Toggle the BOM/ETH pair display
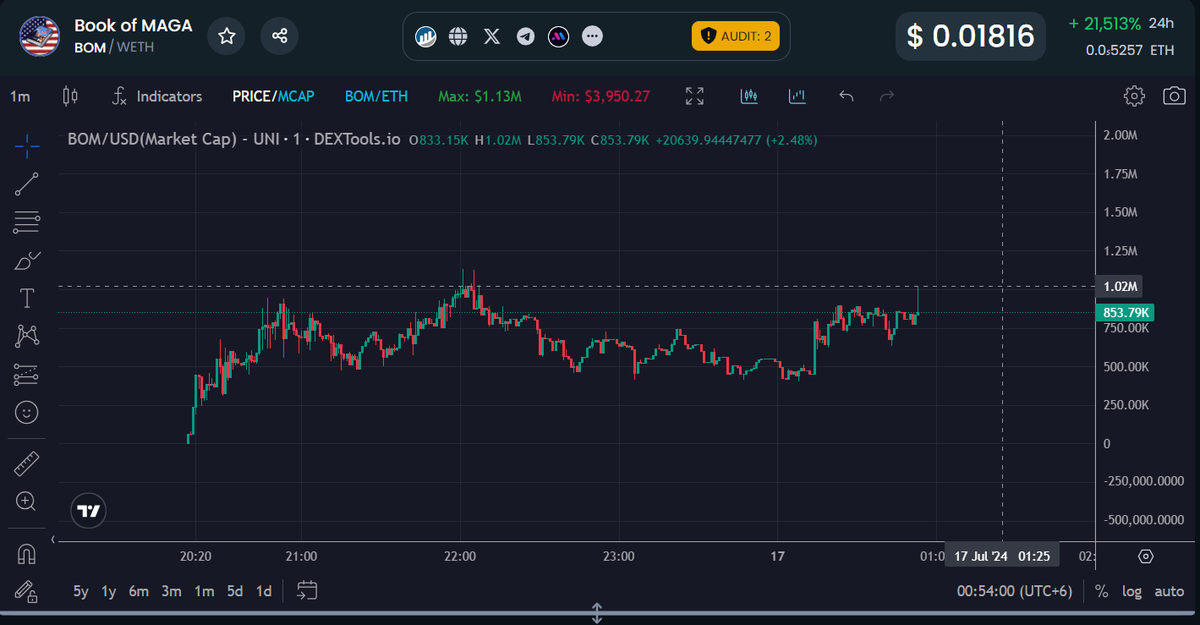Image resolution: width=1200 pixels, height=625 pixels. pyautogui.click(x=376, y=97)
